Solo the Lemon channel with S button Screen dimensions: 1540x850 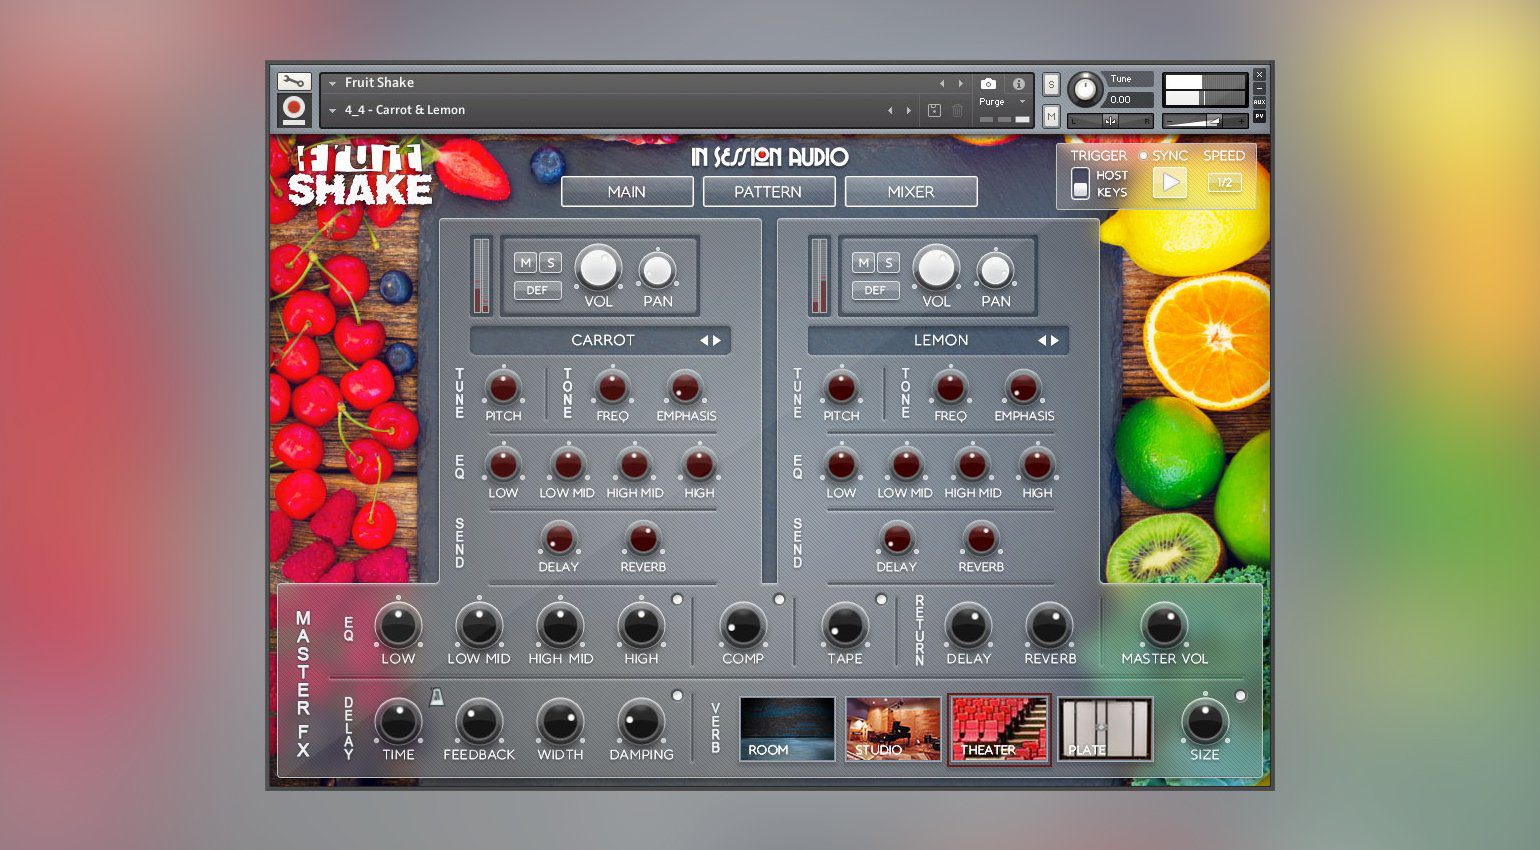point(888,263)
